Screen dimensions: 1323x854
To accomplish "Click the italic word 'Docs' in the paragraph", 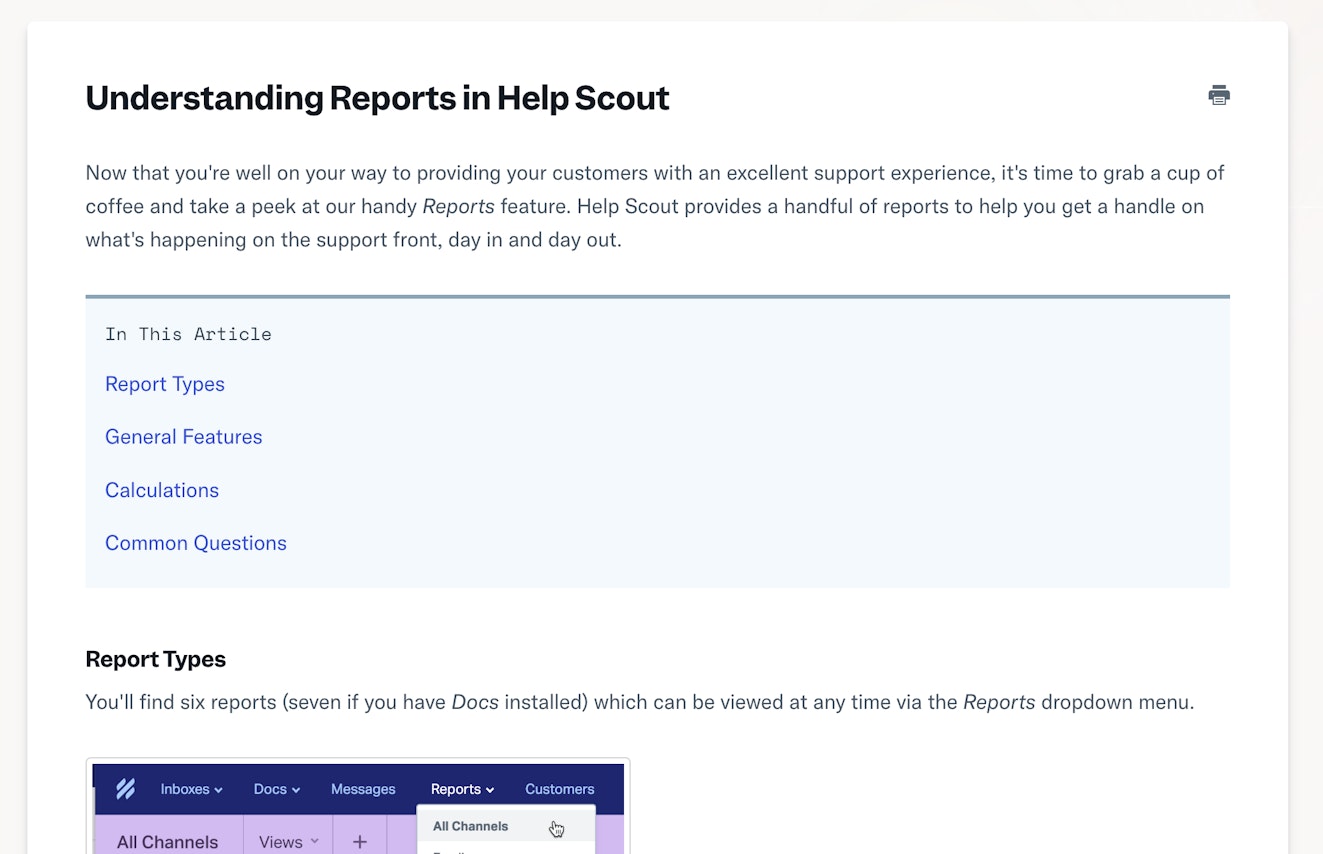I will point(475,702).
